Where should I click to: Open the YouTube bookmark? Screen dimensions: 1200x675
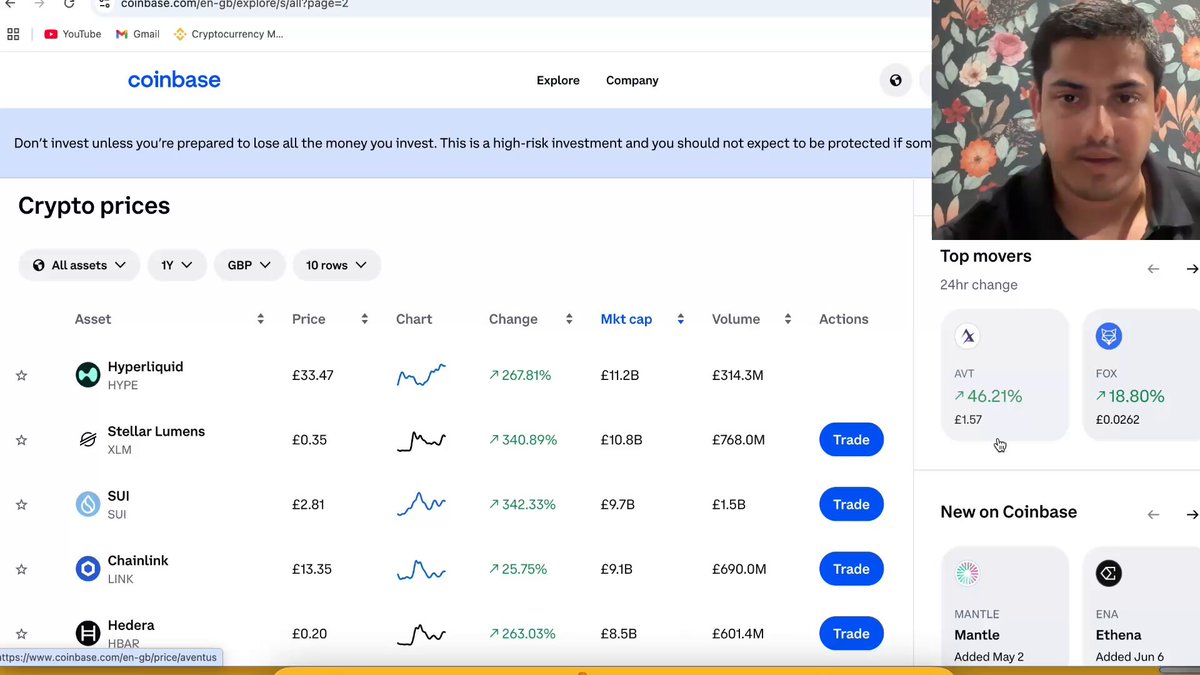click(72, 34)
